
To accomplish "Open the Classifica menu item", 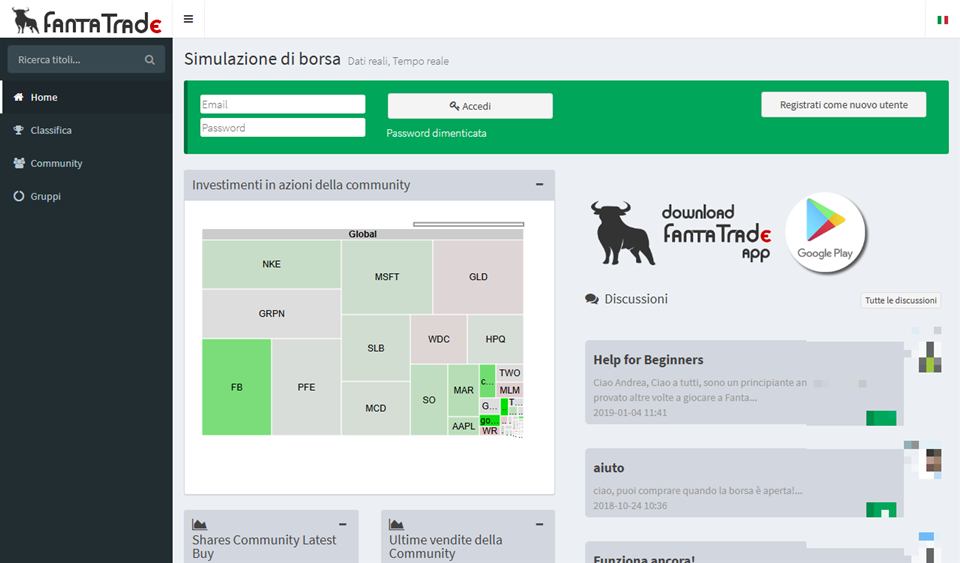I will click(86, 130).
